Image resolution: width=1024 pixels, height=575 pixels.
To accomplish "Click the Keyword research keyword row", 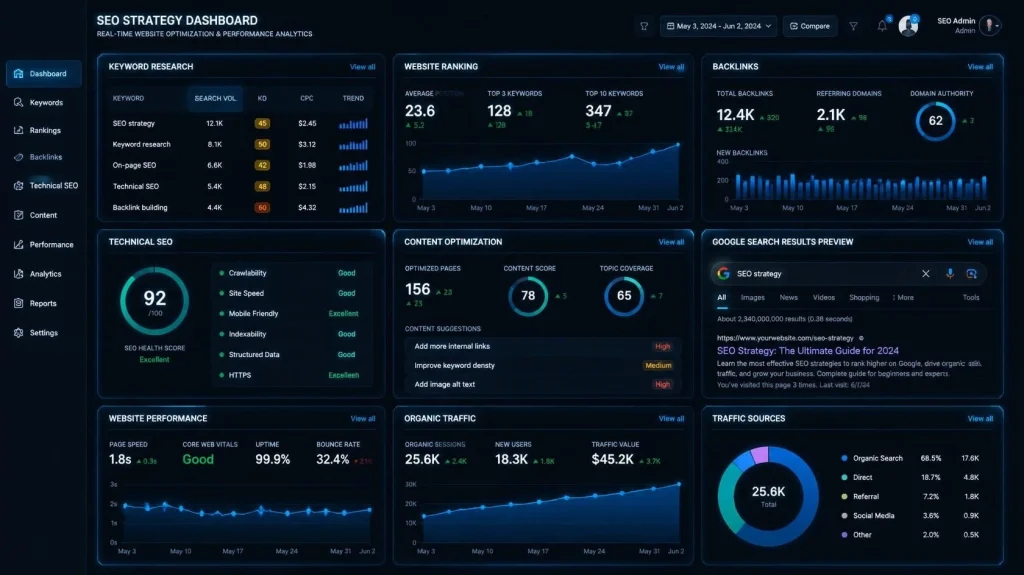I will click(240, 144).
